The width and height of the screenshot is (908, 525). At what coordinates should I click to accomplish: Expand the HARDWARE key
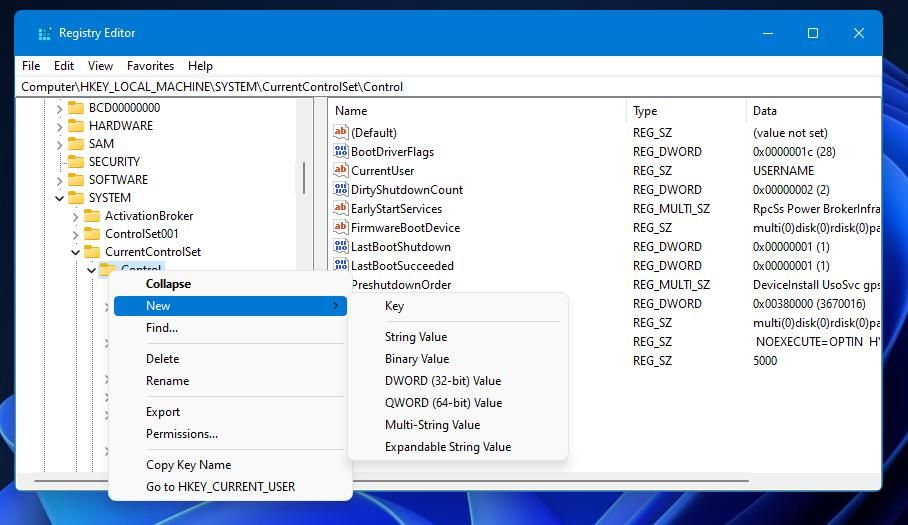tap(59, 126)
